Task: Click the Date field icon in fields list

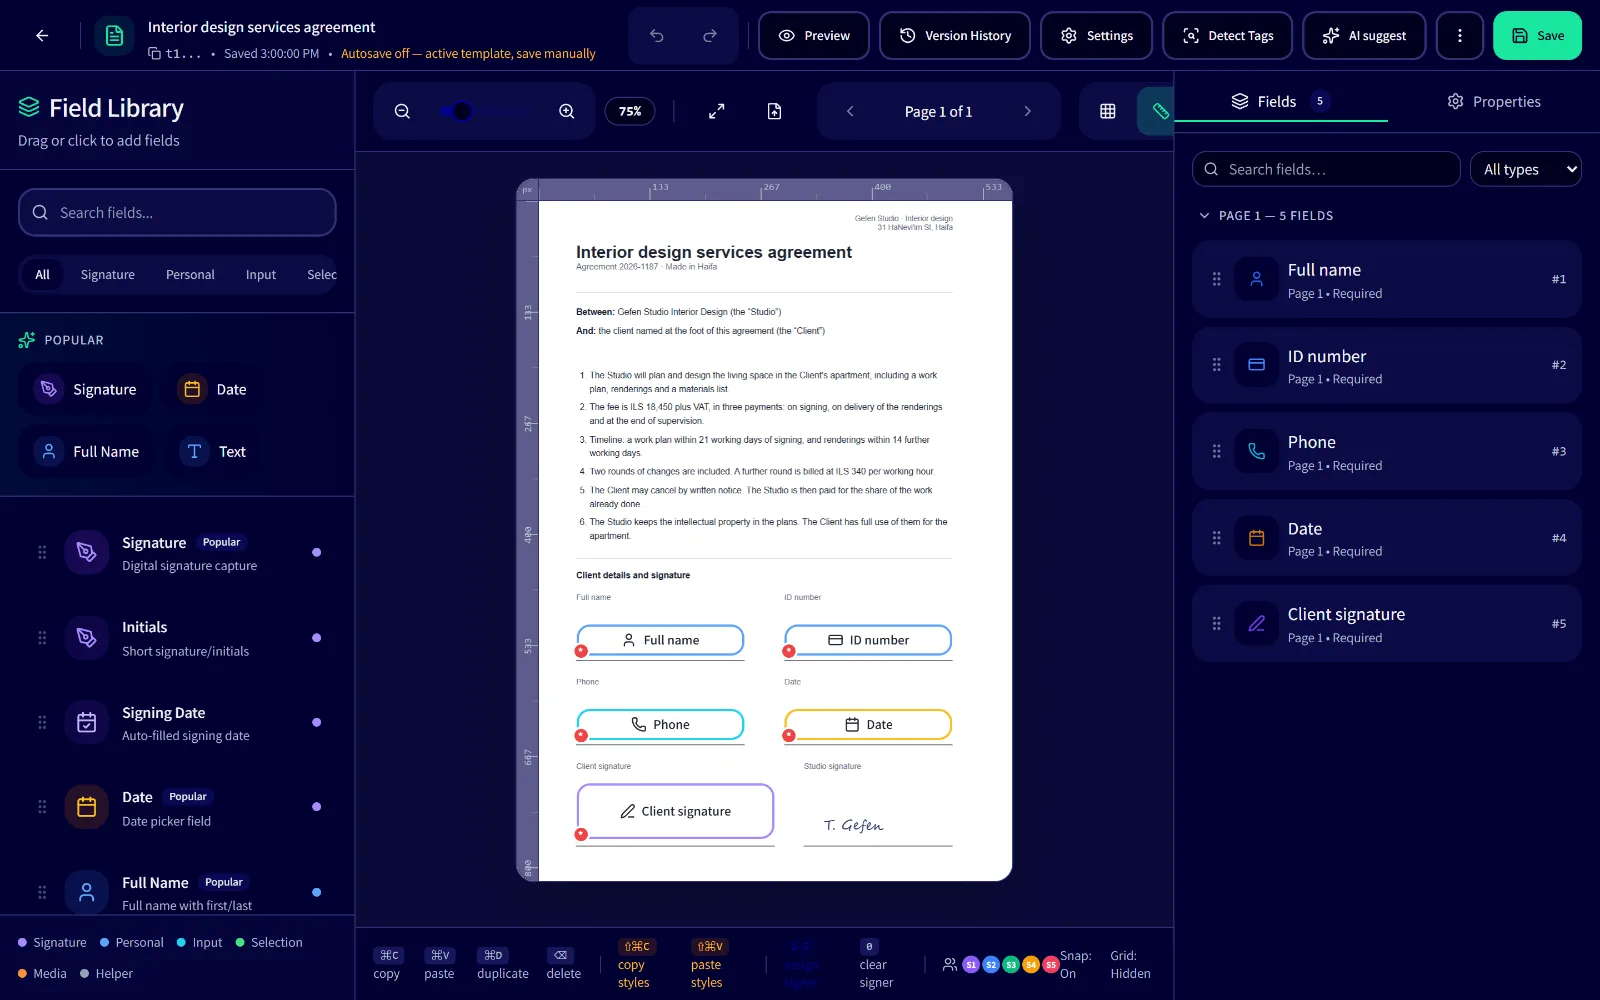Action: click(1257, 538)
